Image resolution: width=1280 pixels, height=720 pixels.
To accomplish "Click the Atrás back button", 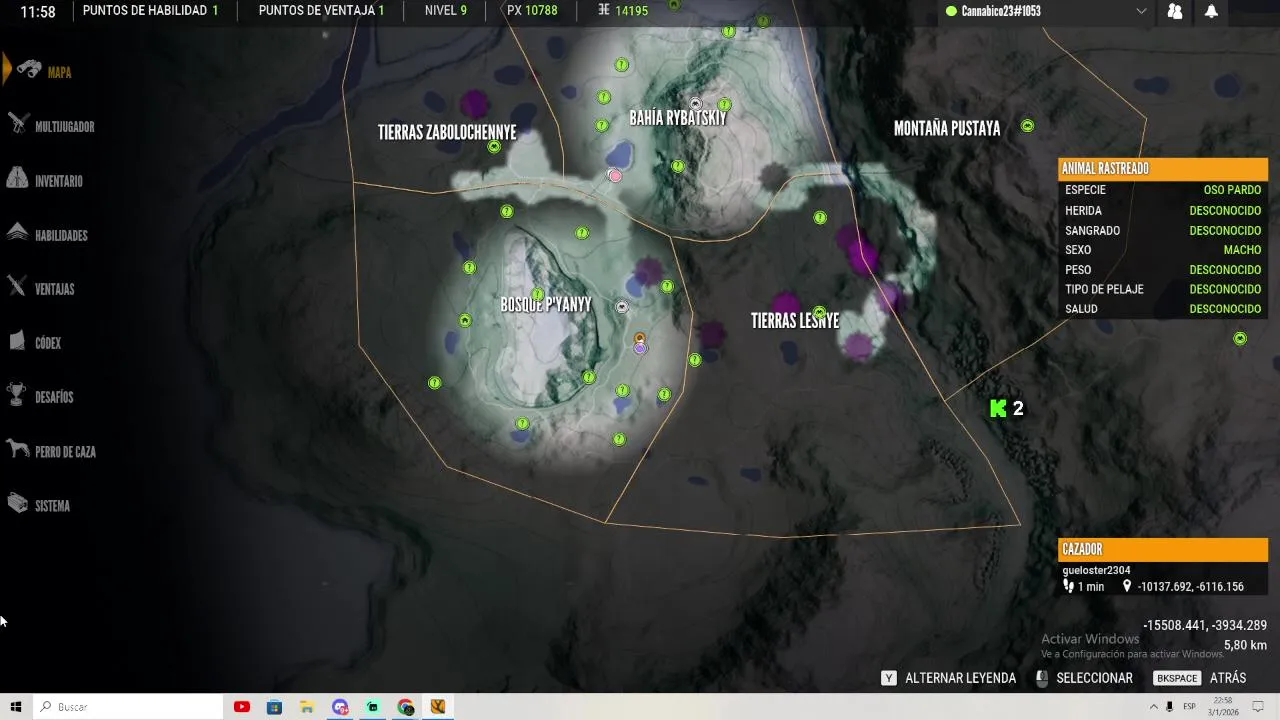I will (x=1200, y=678).
